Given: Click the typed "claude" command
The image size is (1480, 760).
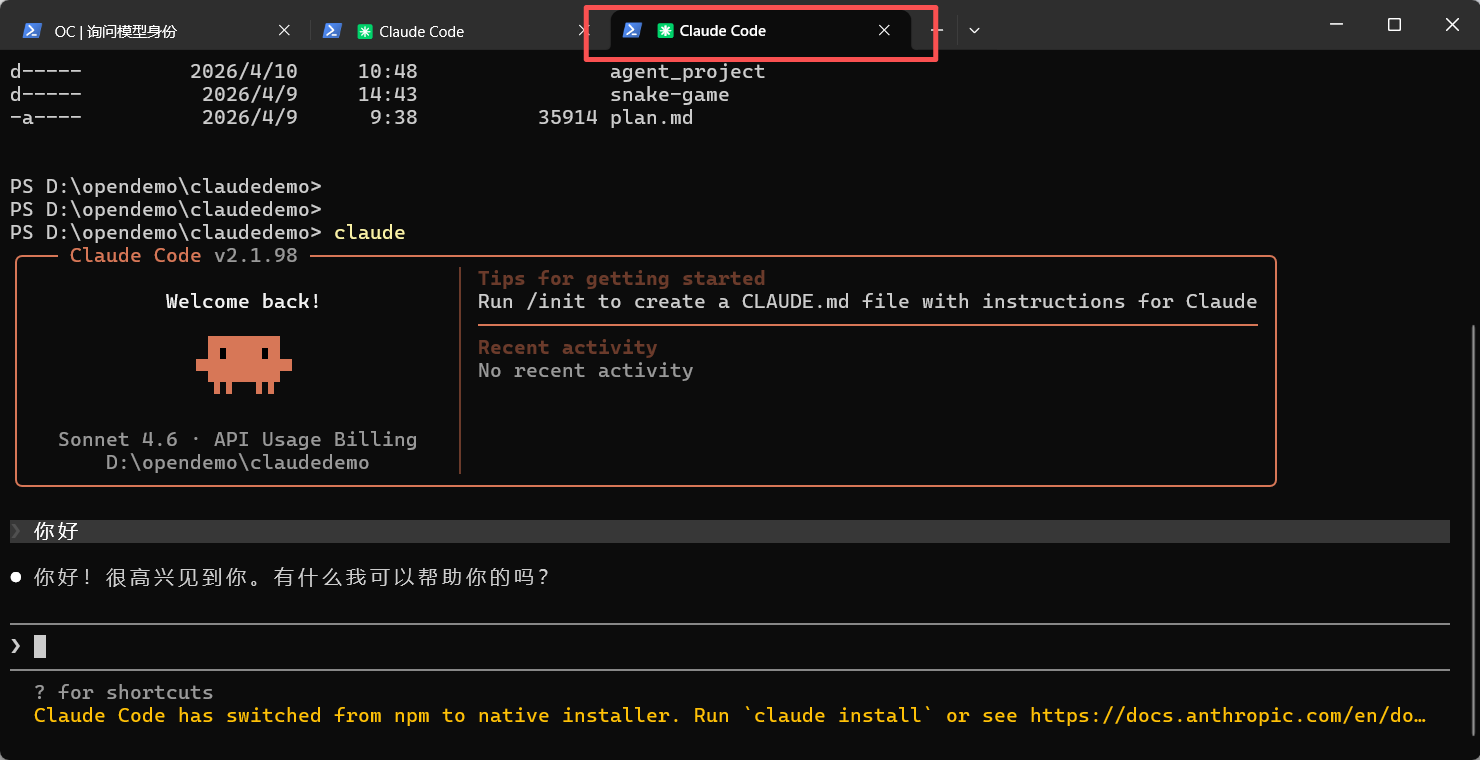Looking at the screenshot, I should click(x=370, y=233).
